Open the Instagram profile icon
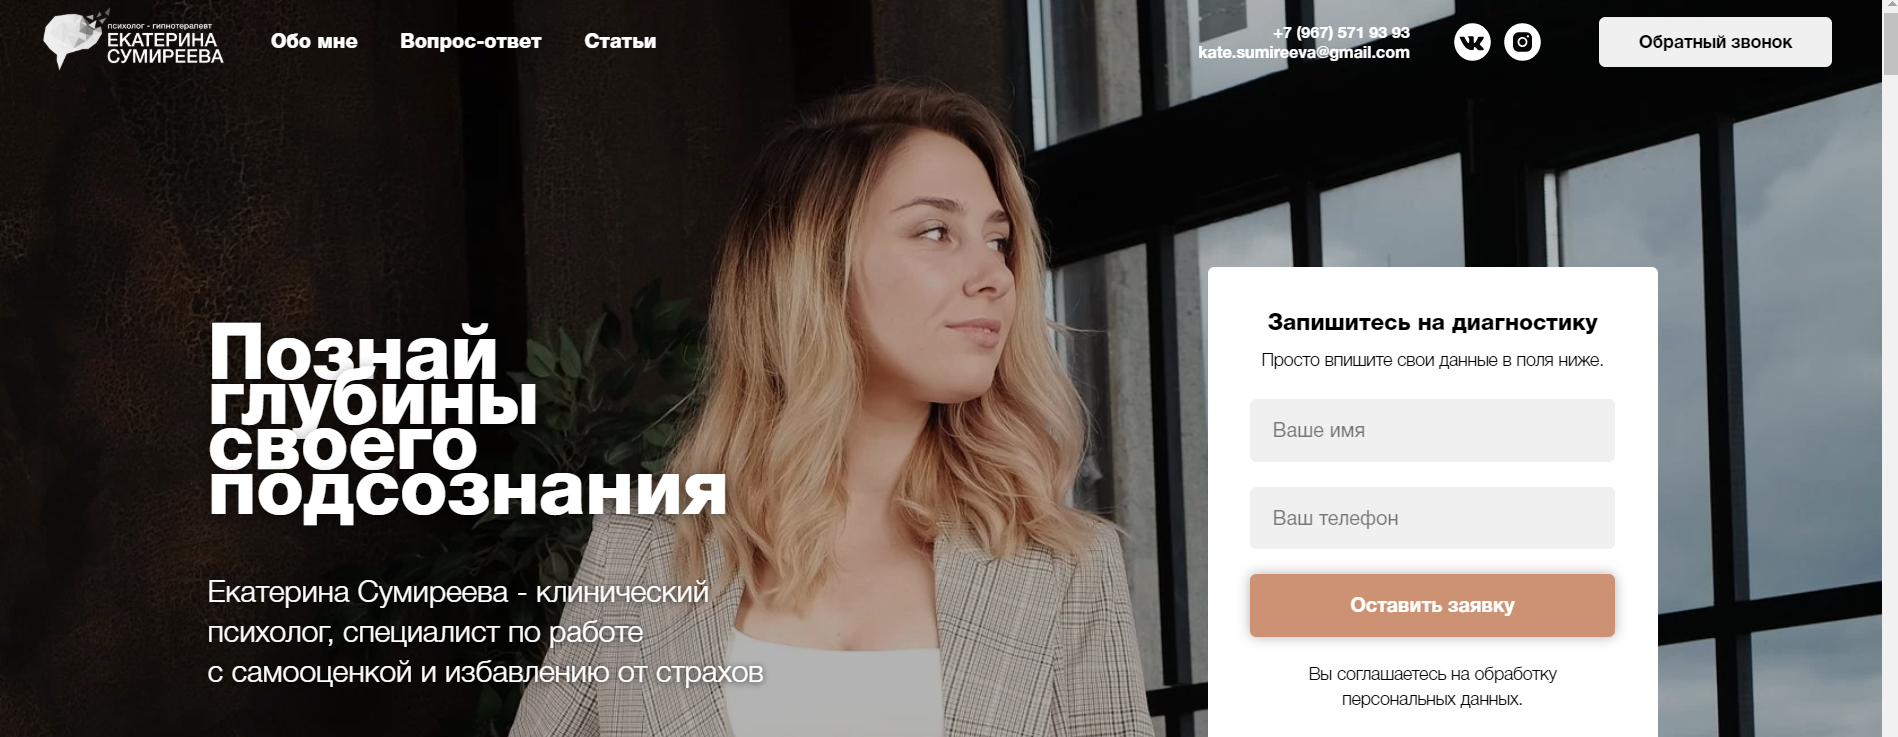Screen dimensions: 1898x737 1522,42
